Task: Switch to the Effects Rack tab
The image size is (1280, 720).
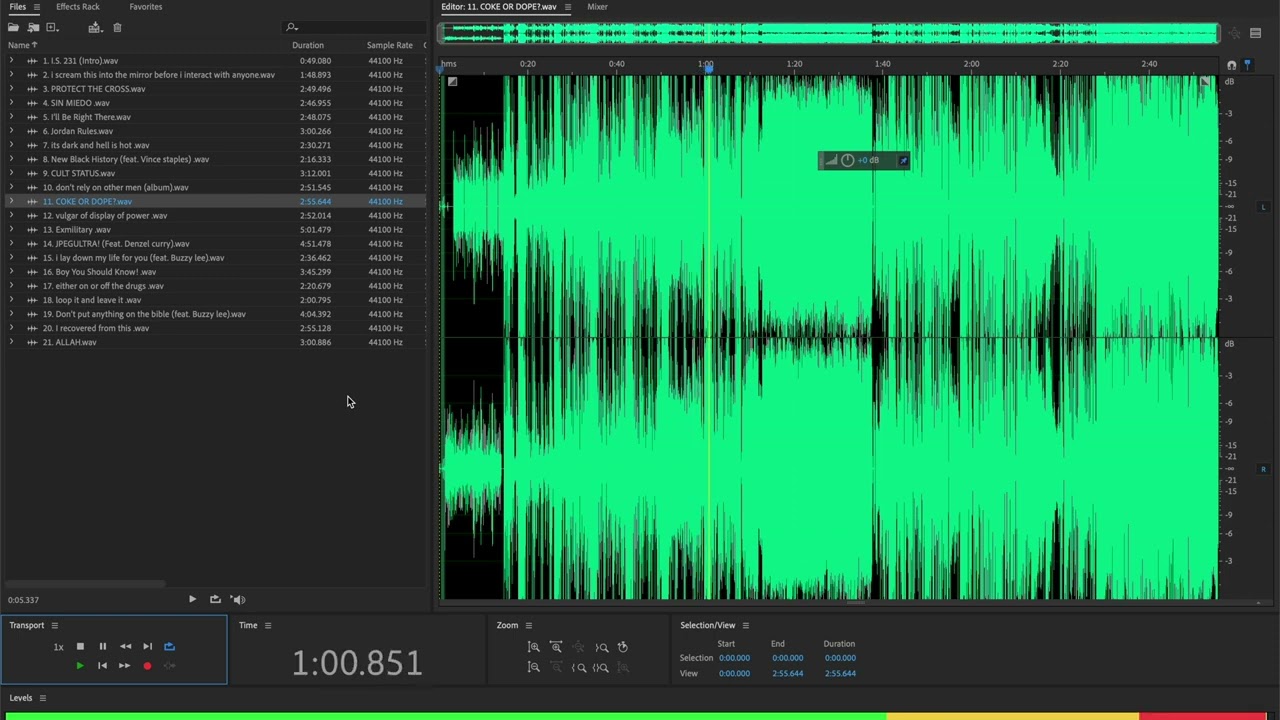Action: tap(77, 7)
